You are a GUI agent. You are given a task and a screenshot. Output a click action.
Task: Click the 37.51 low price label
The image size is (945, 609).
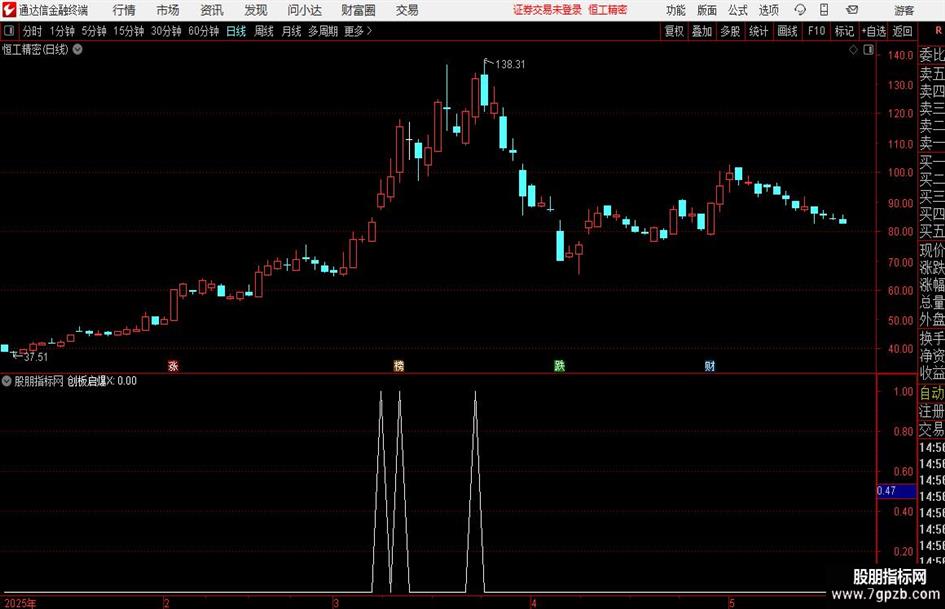36,357
